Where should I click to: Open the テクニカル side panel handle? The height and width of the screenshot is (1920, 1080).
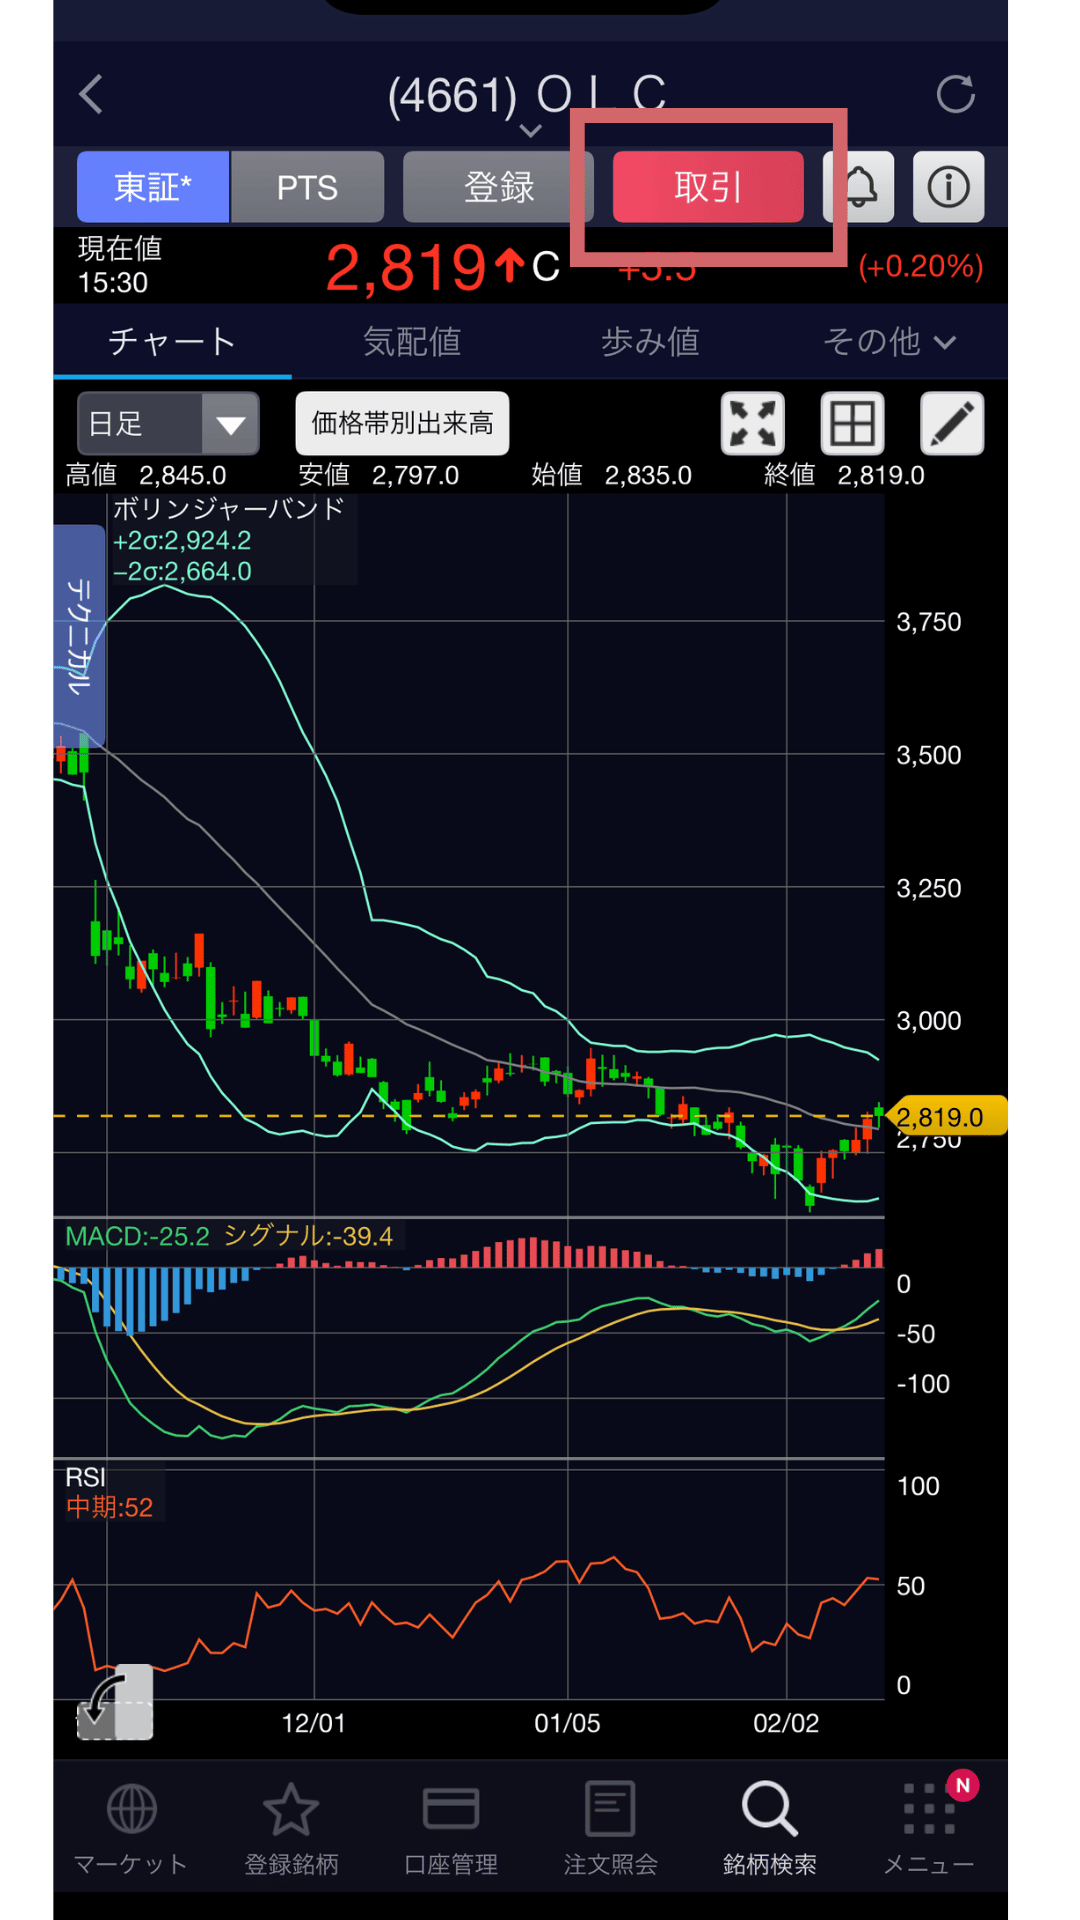(x=78, y=635)
